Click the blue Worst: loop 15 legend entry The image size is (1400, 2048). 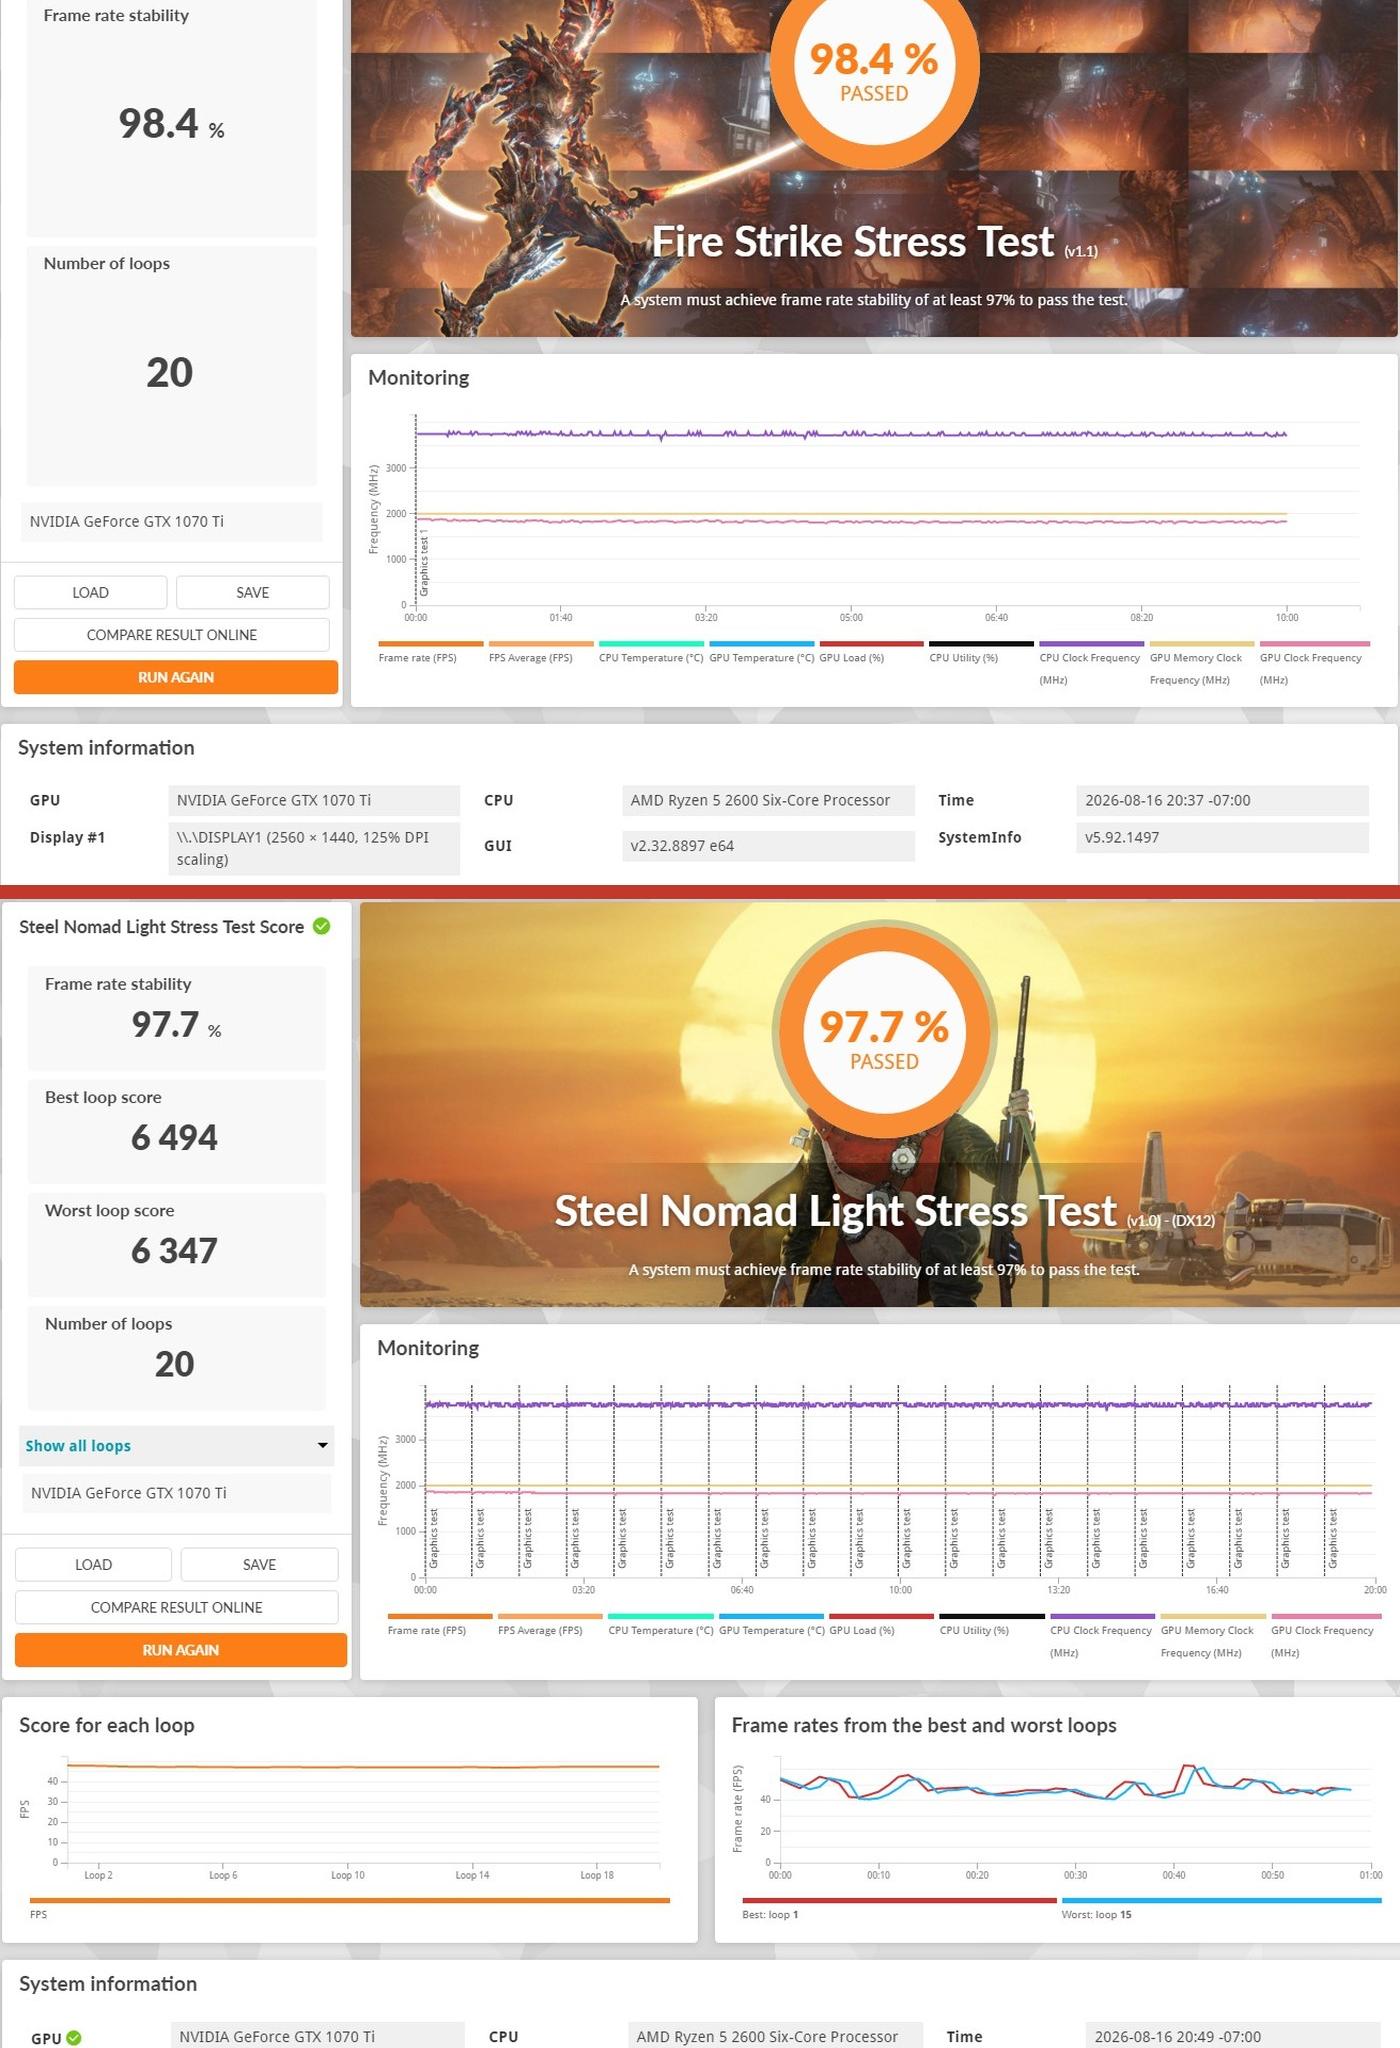pyautogui.click(x=1221, y=1908)
